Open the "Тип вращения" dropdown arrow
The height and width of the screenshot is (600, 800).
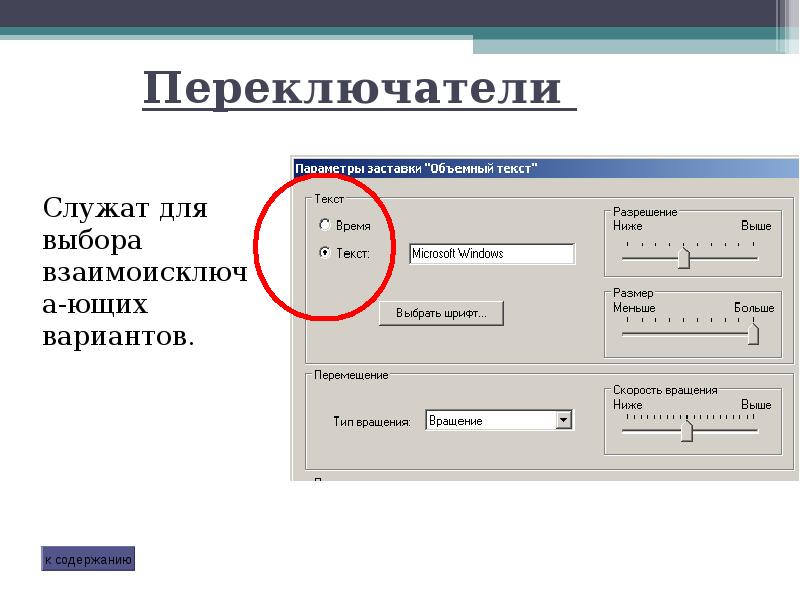pyautogui.click(x=564, y=421)
